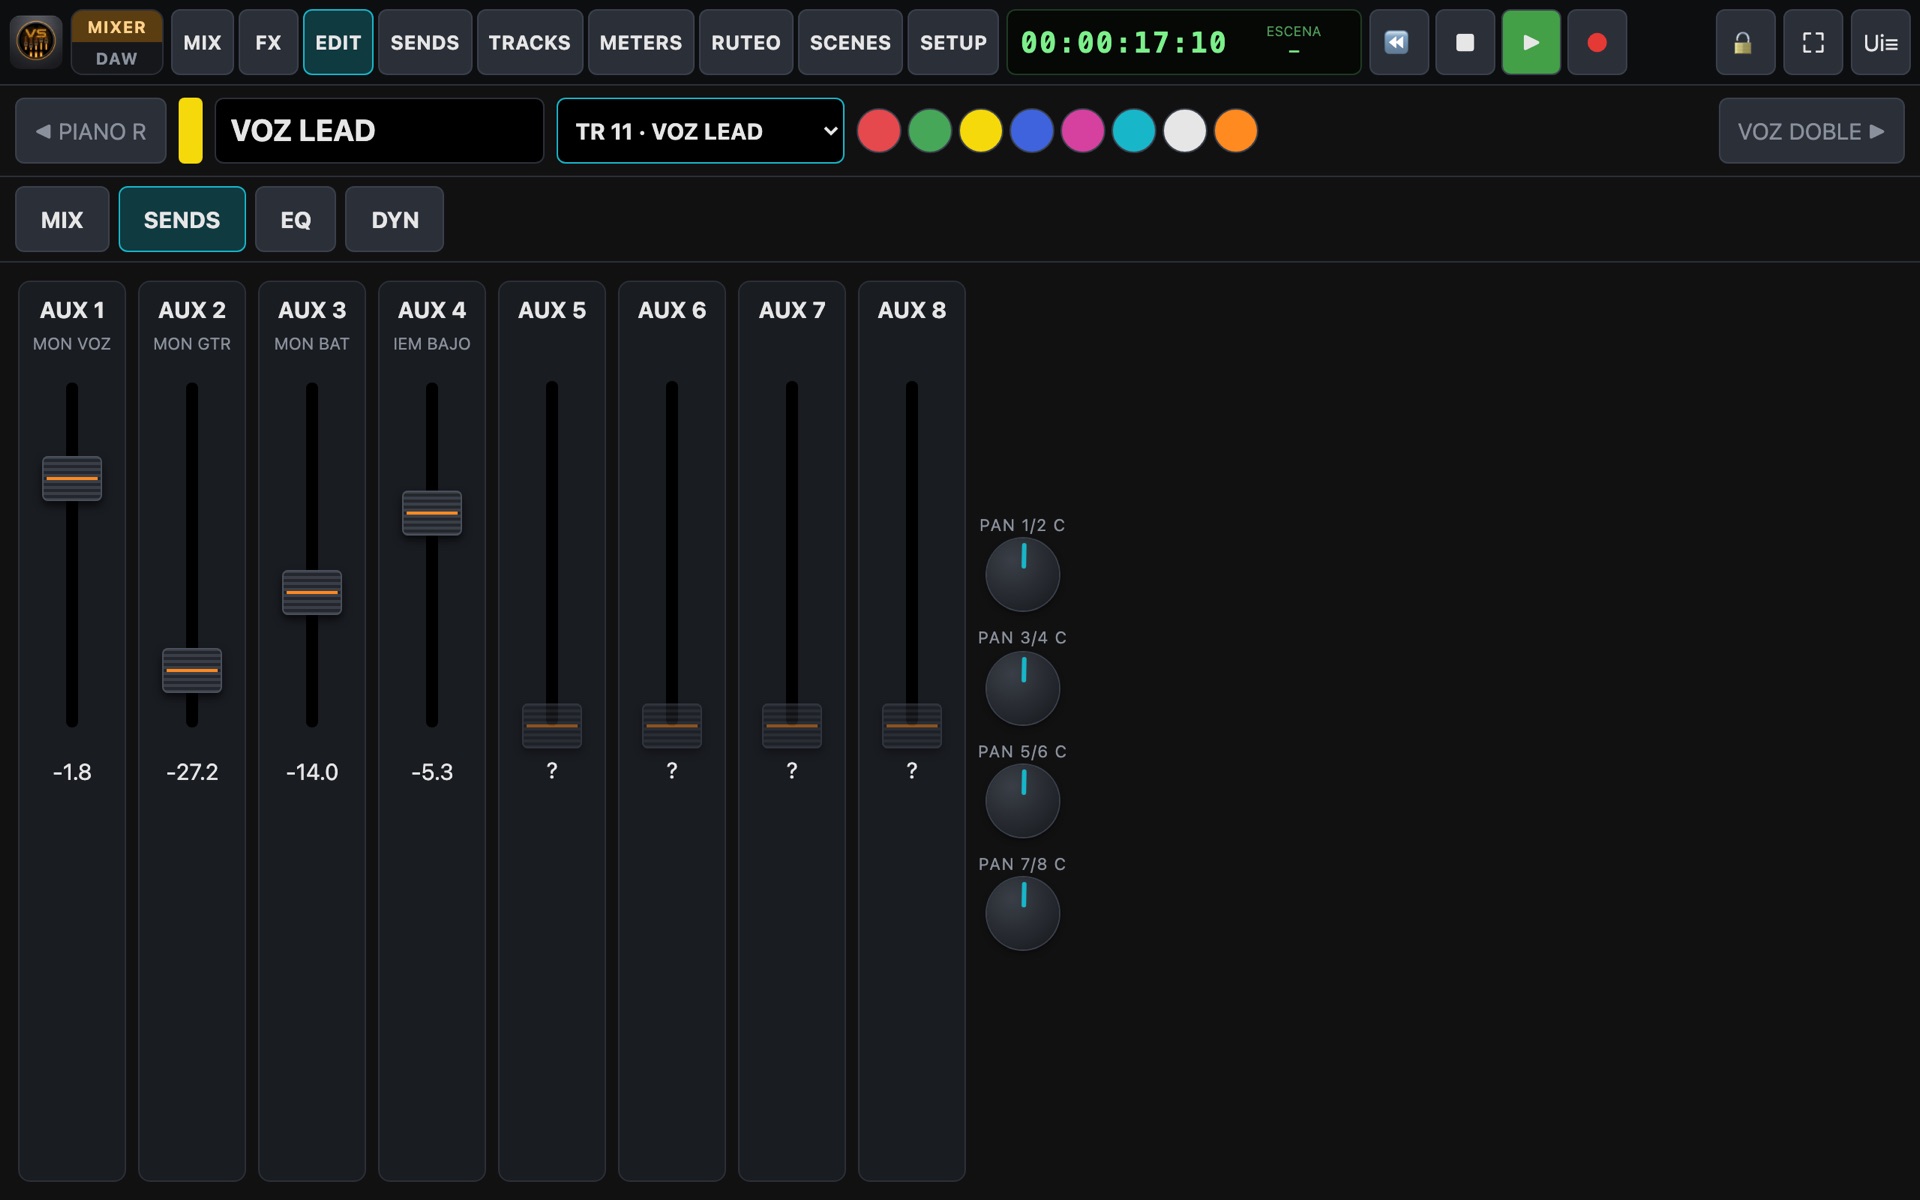Go to previous channel PIANO R

pyautogui.click(x=91, y=131)
